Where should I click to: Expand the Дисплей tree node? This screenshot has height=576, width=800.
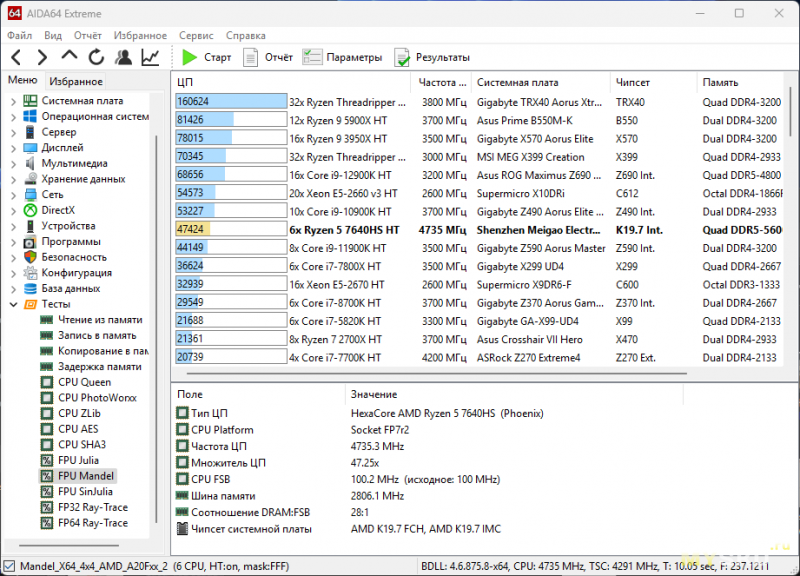point(13,148)
